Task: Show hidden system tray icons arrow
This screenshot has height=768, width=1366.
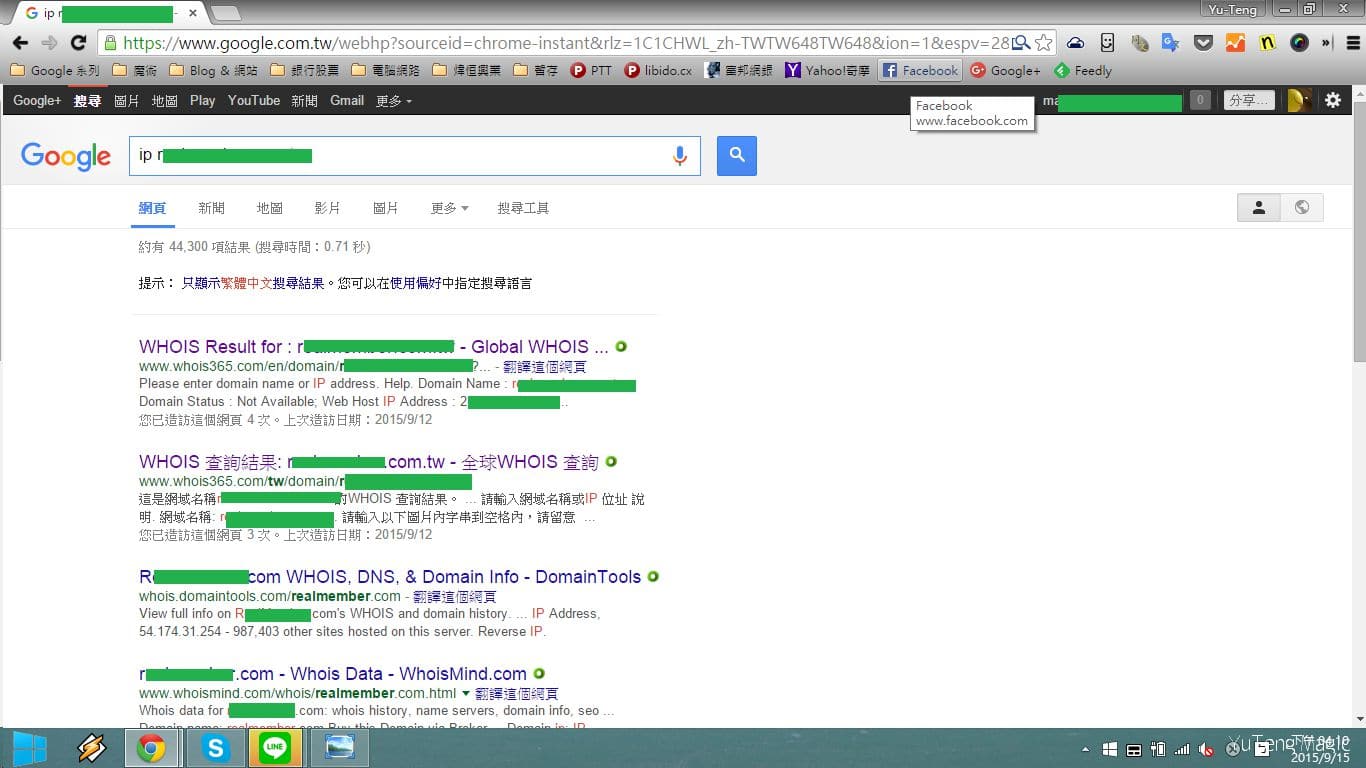Action: point(1086,749)
